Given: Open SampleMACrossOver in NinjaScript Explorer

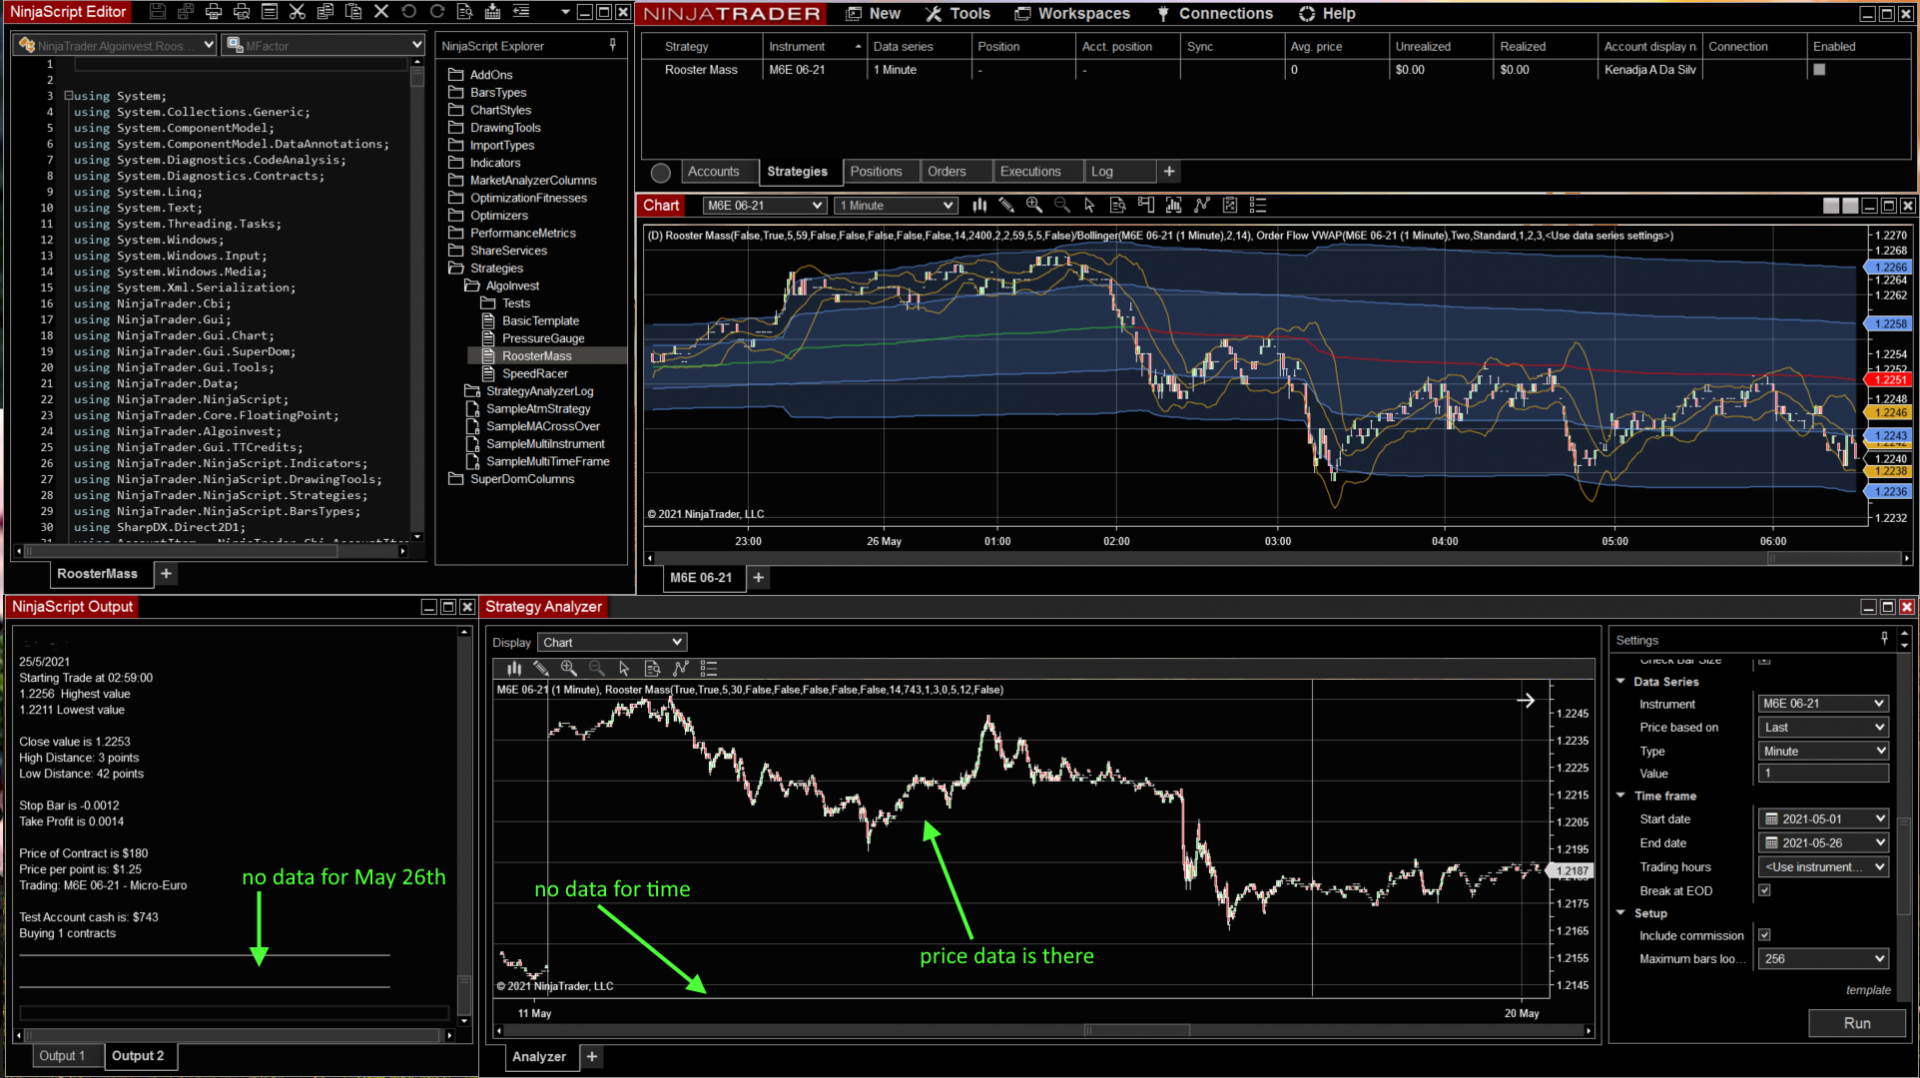Looking at the screenshot, I should click(543, 426).
